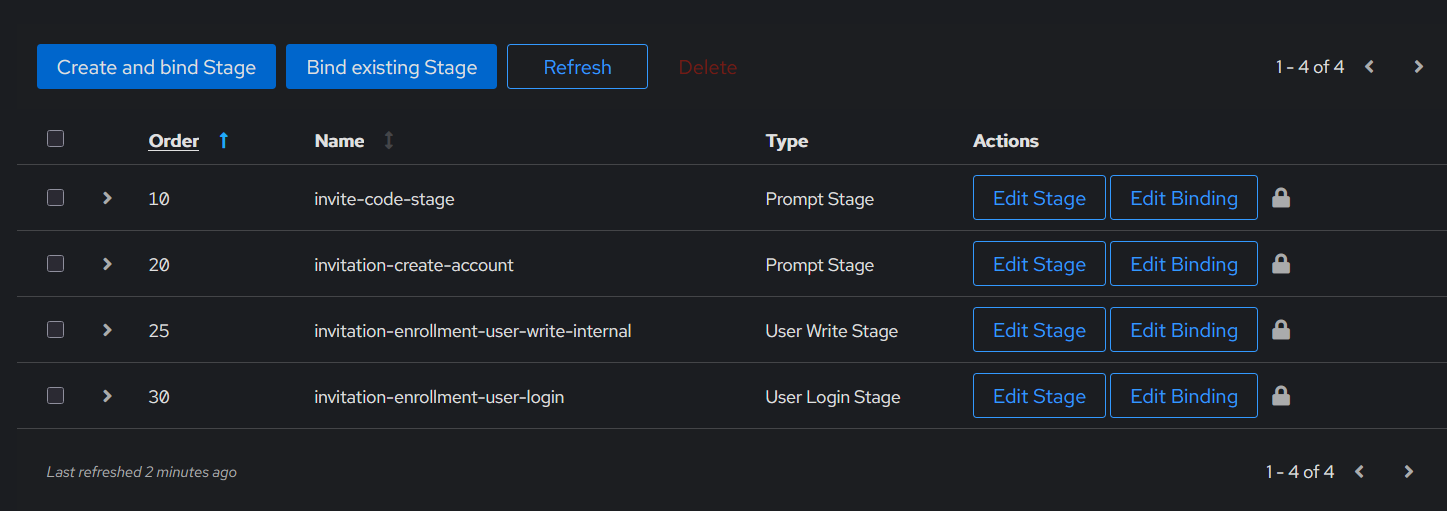This screenshot has width=1447, height=511.
Task: Click the Order column header text
Action: [174, 141]
